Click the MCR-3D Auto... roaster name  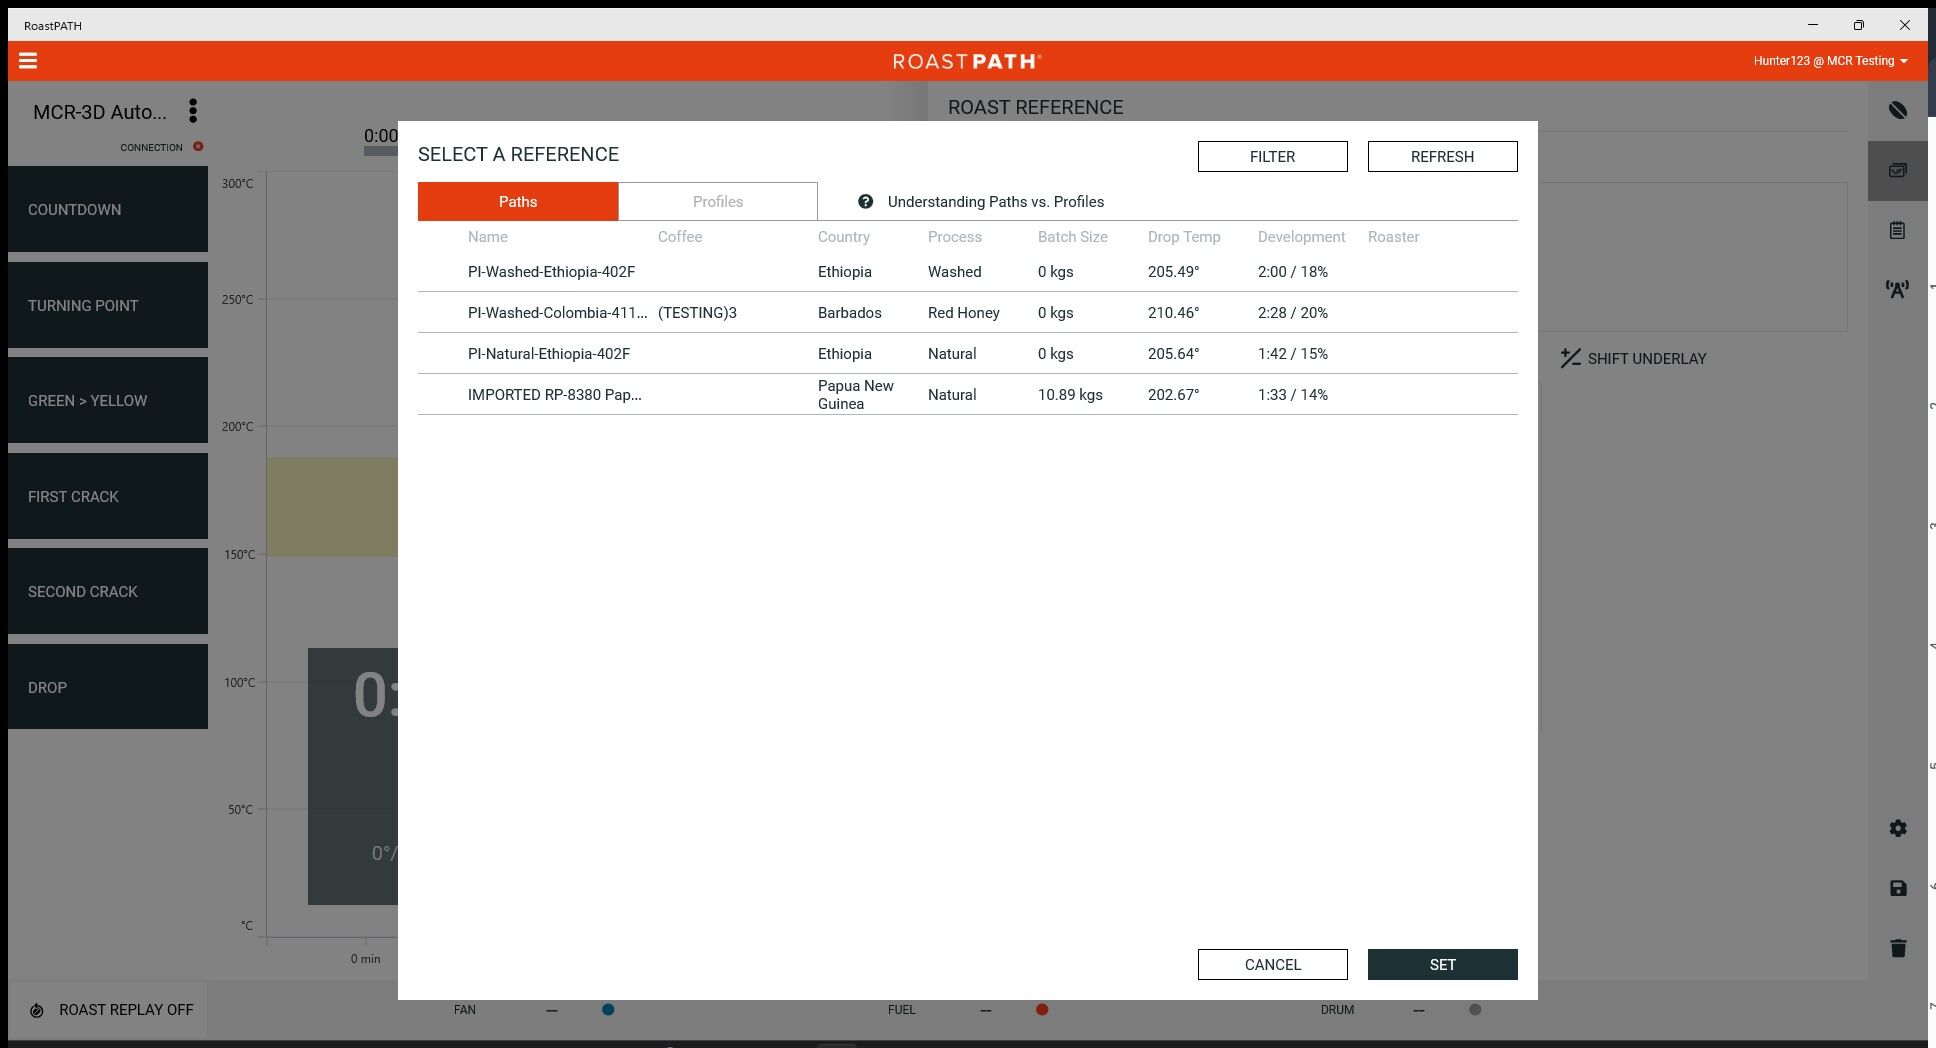100,112
